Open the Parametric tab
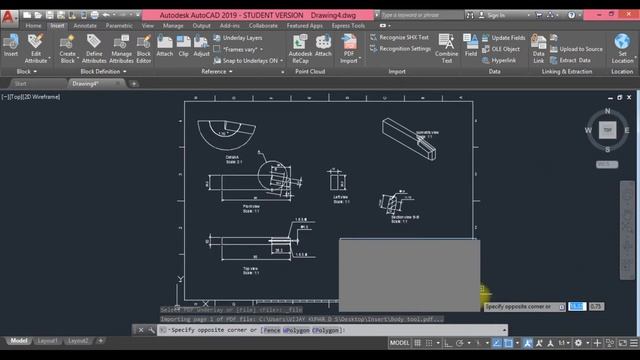The height and width of the screenshot is (360, 640). tap(119, 26)
